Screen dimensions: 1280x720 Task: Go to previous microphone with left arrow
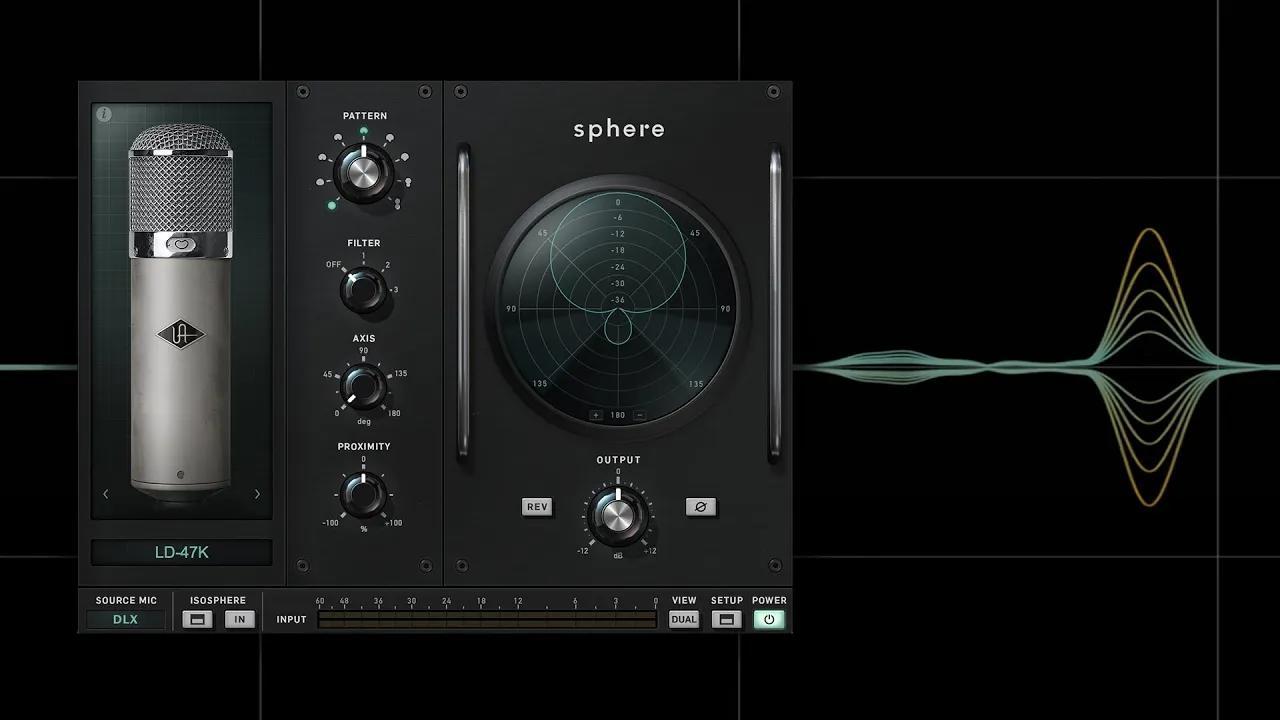pyautogui.click(x=106, y=494)
